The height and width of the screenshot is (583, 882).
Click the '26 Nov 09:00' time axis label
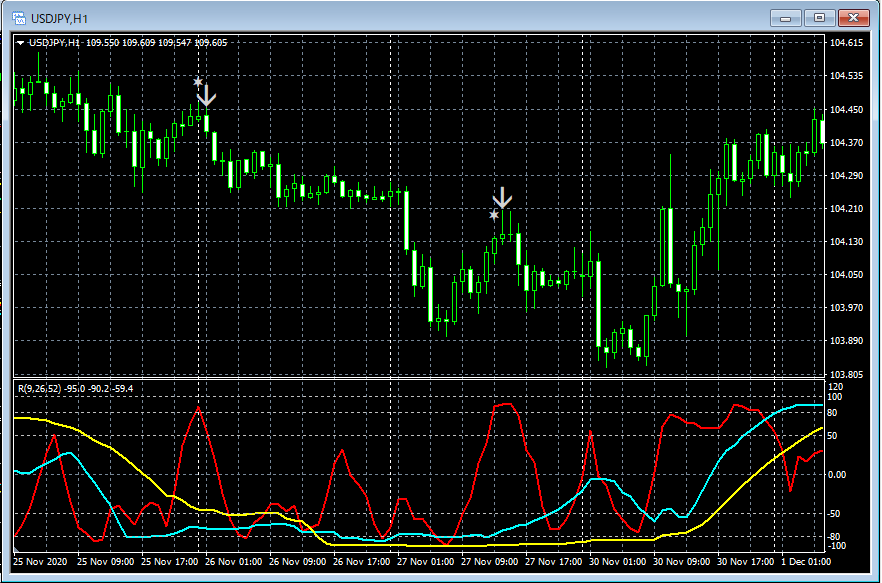click(x=298, y=562)
